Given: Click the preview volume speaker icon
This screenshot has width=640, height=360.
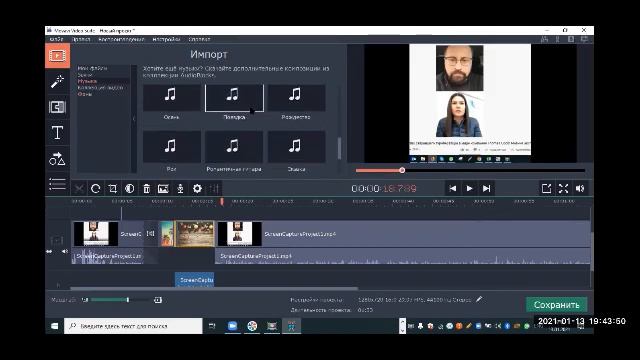Looking at the screenshot, I should point(580,189).
